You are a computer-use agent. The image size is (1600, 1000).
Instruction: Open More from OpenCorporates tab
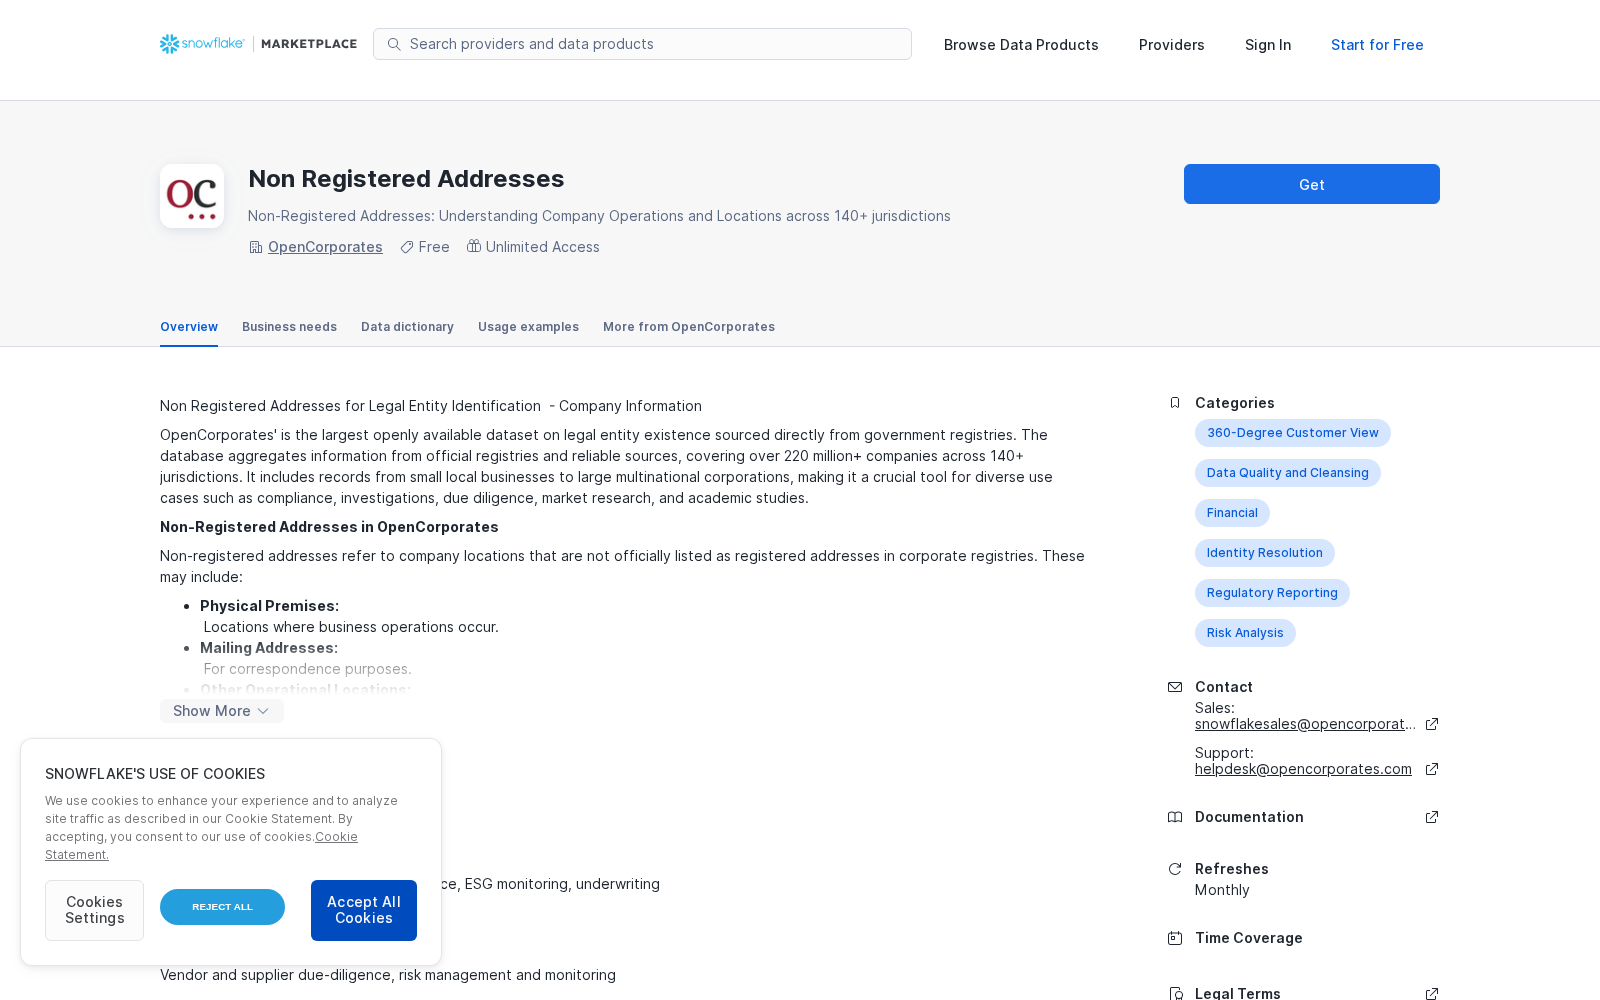point(689,327)
